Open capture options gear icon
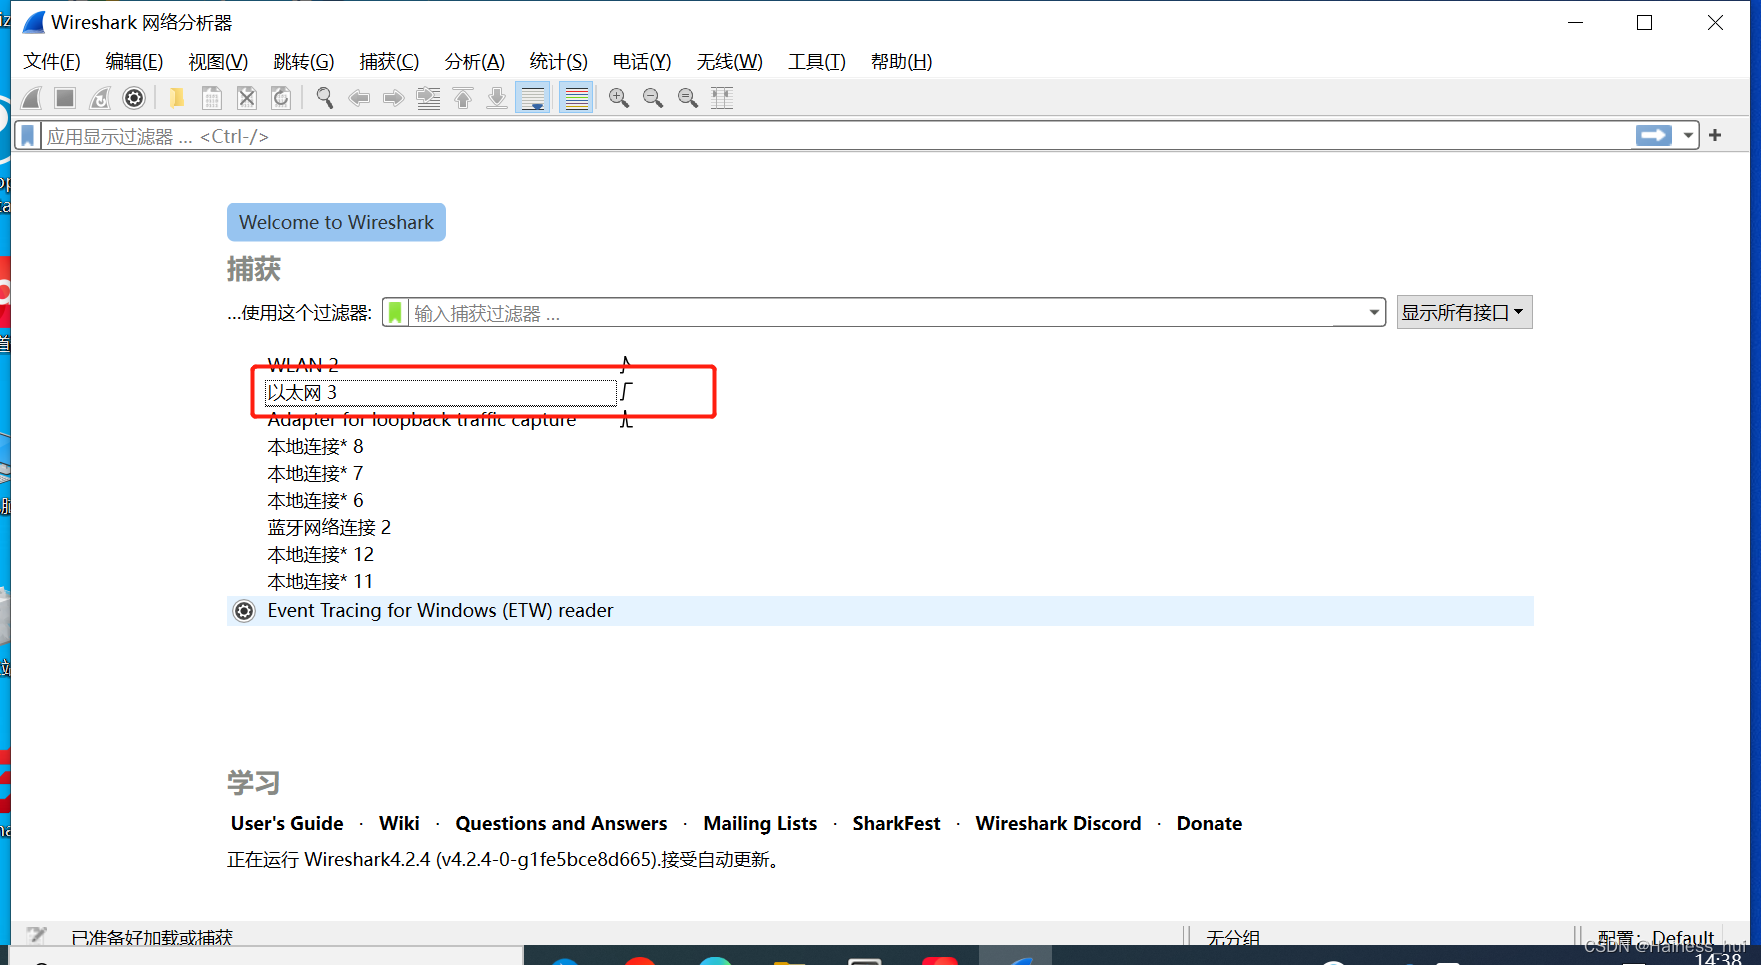The image size is (1761, 965). (x=134, y=98)
